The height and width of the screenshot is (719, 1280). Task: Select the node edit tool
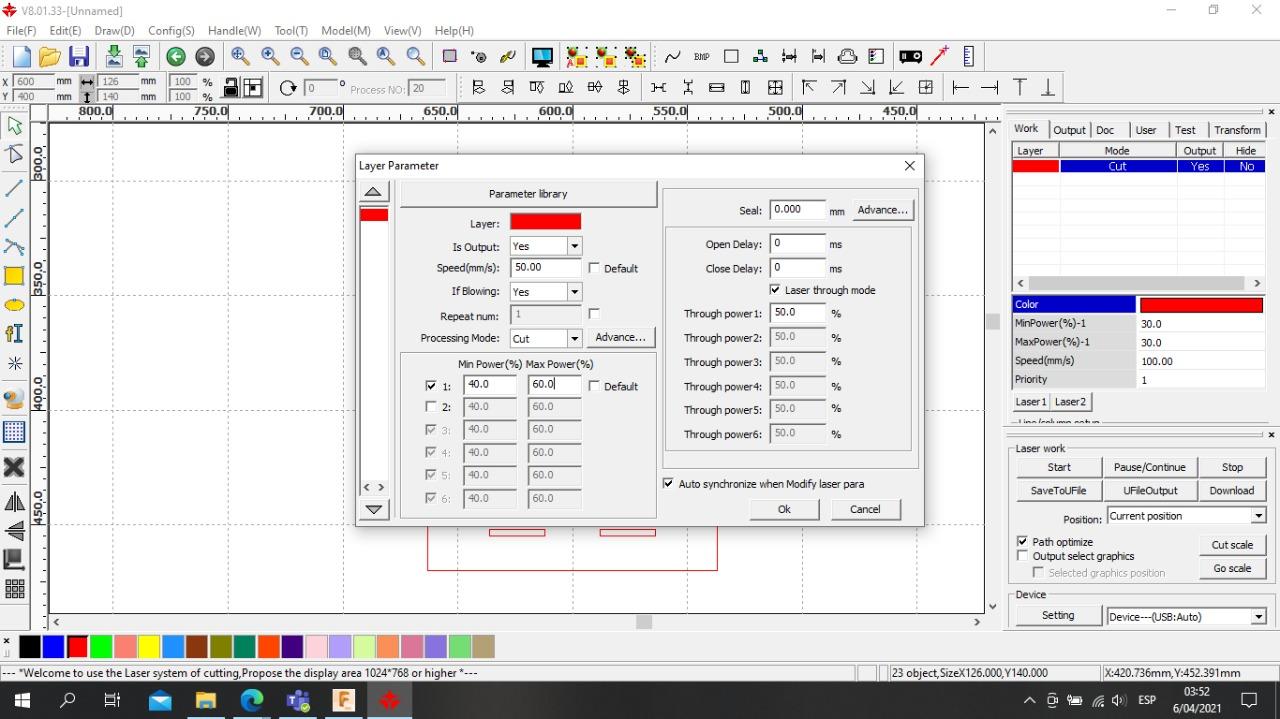(x=15, y=155)
